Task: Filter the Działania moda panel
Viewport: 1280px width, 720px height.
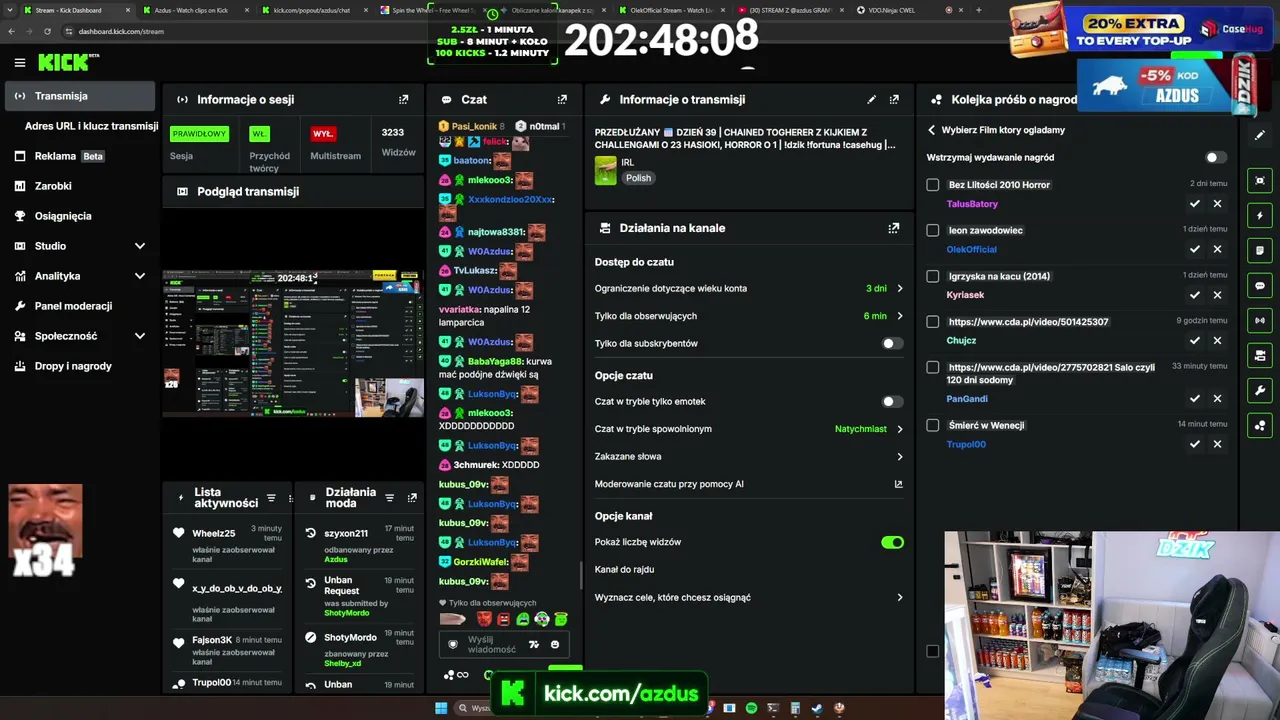Action: pyautogui.click(x=389, y=498)
